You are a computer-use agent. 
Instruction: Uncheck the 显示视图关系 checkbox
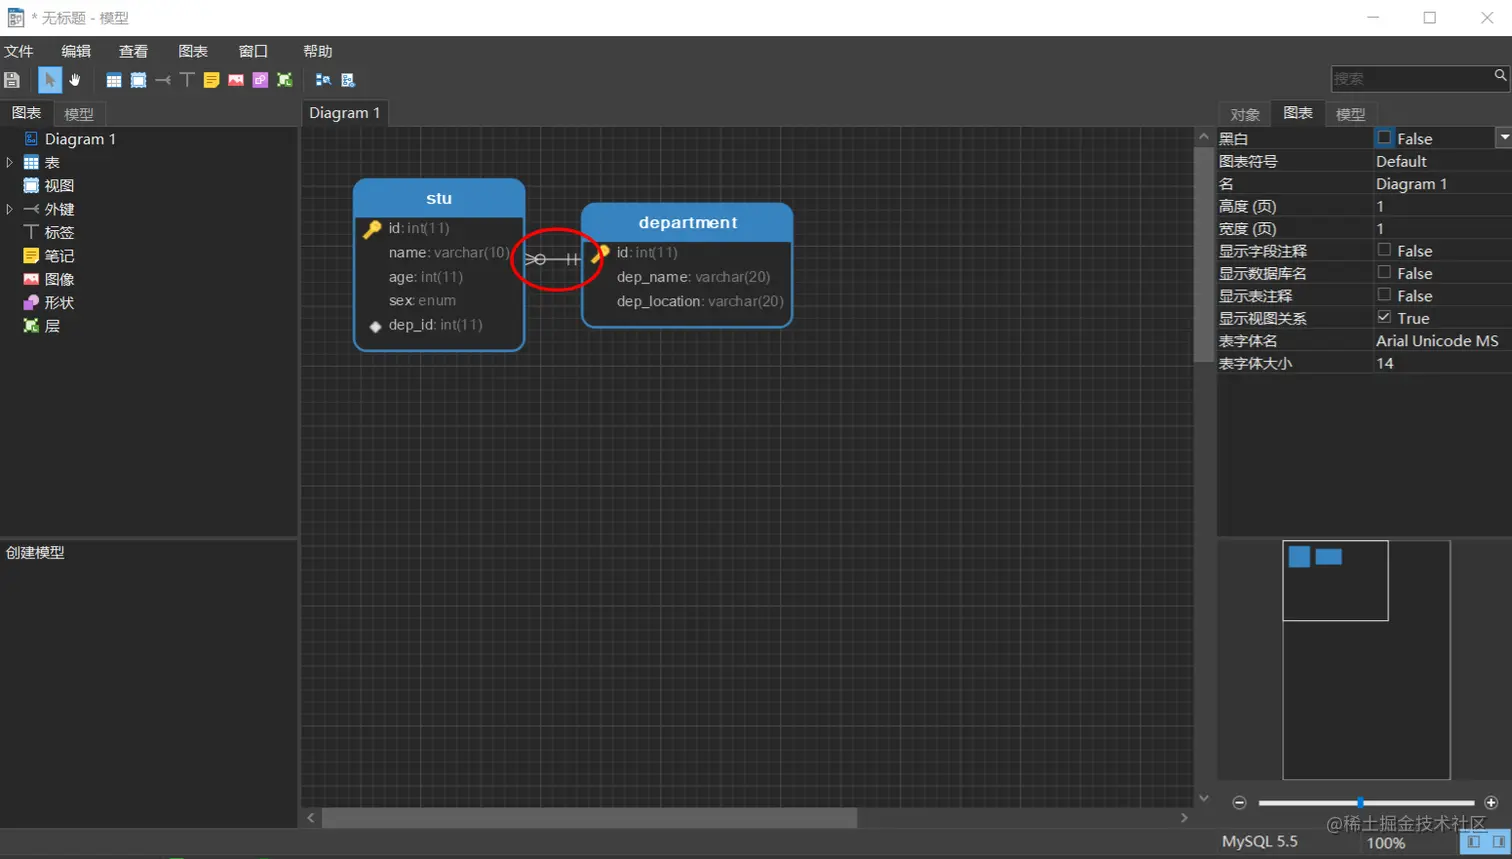tap(1384, 317)
